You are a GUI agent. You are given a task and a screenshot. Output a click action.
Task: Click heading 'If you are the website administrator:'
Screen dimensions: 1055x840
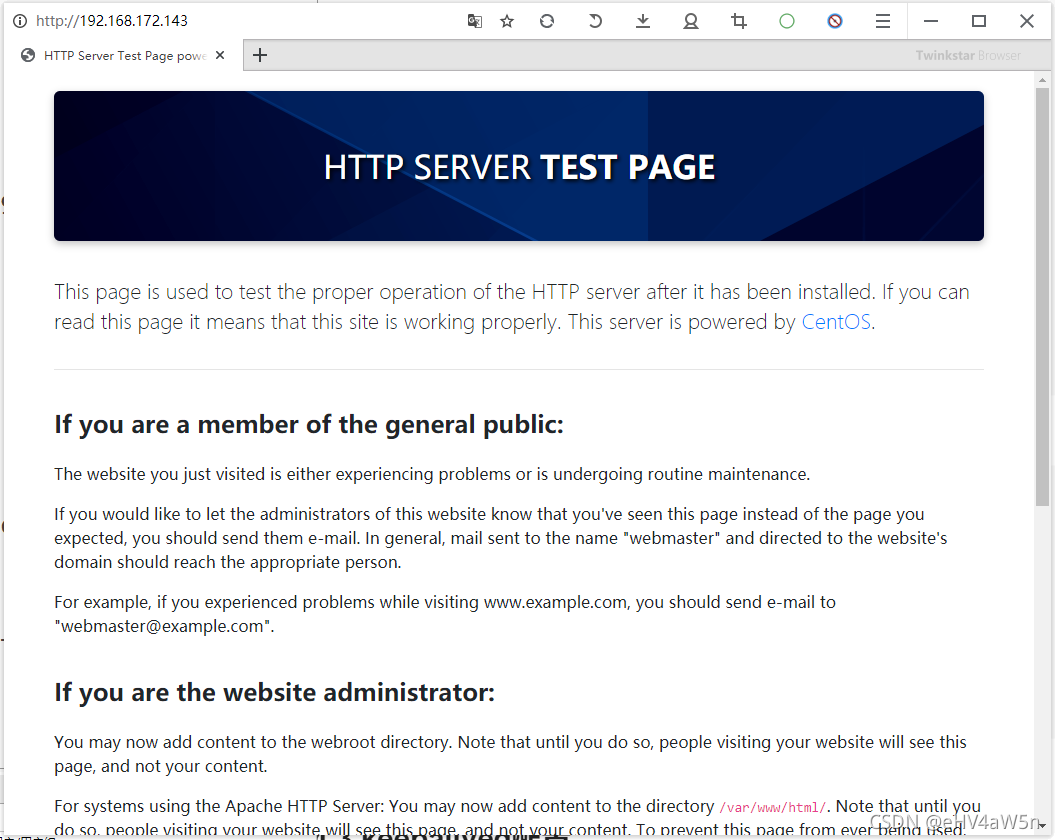[x=275, y=693]
